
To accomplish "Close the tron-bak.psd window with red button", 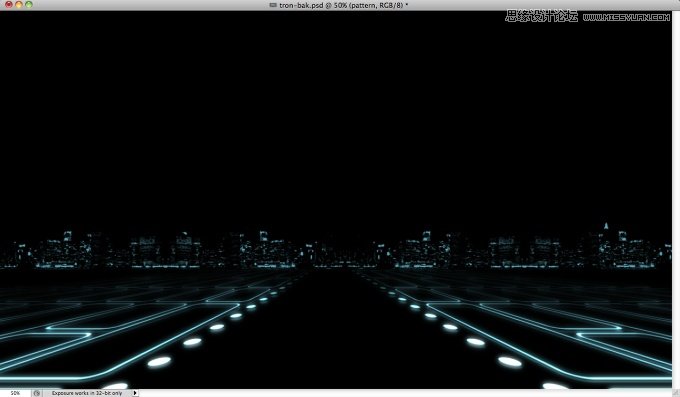I will click(x=9, y=5).
